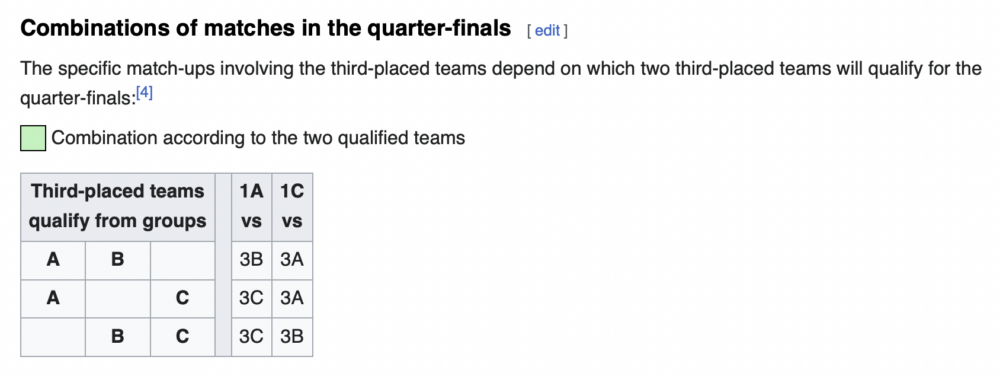The height and width of the screenshot is (376, 1000).
Task: Click the edit link beside the heading
Action: pos(547,31)
